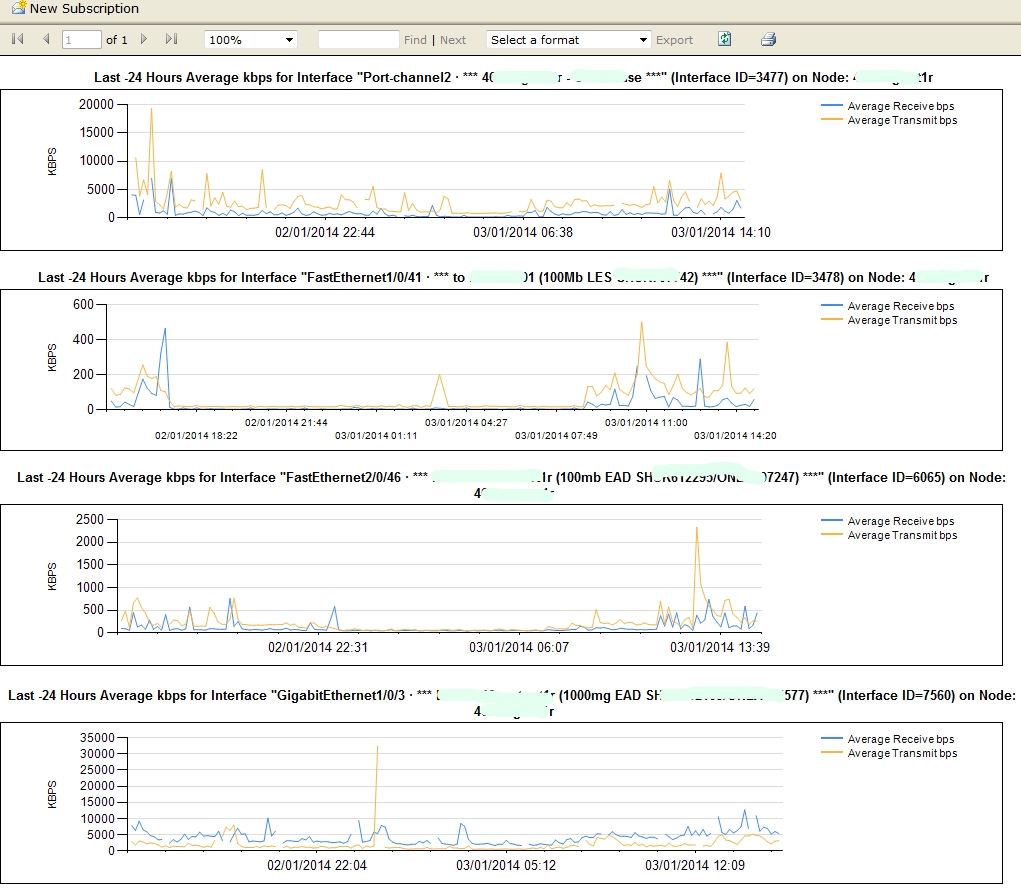Click the 600 y-axis value

coord(83,304)
